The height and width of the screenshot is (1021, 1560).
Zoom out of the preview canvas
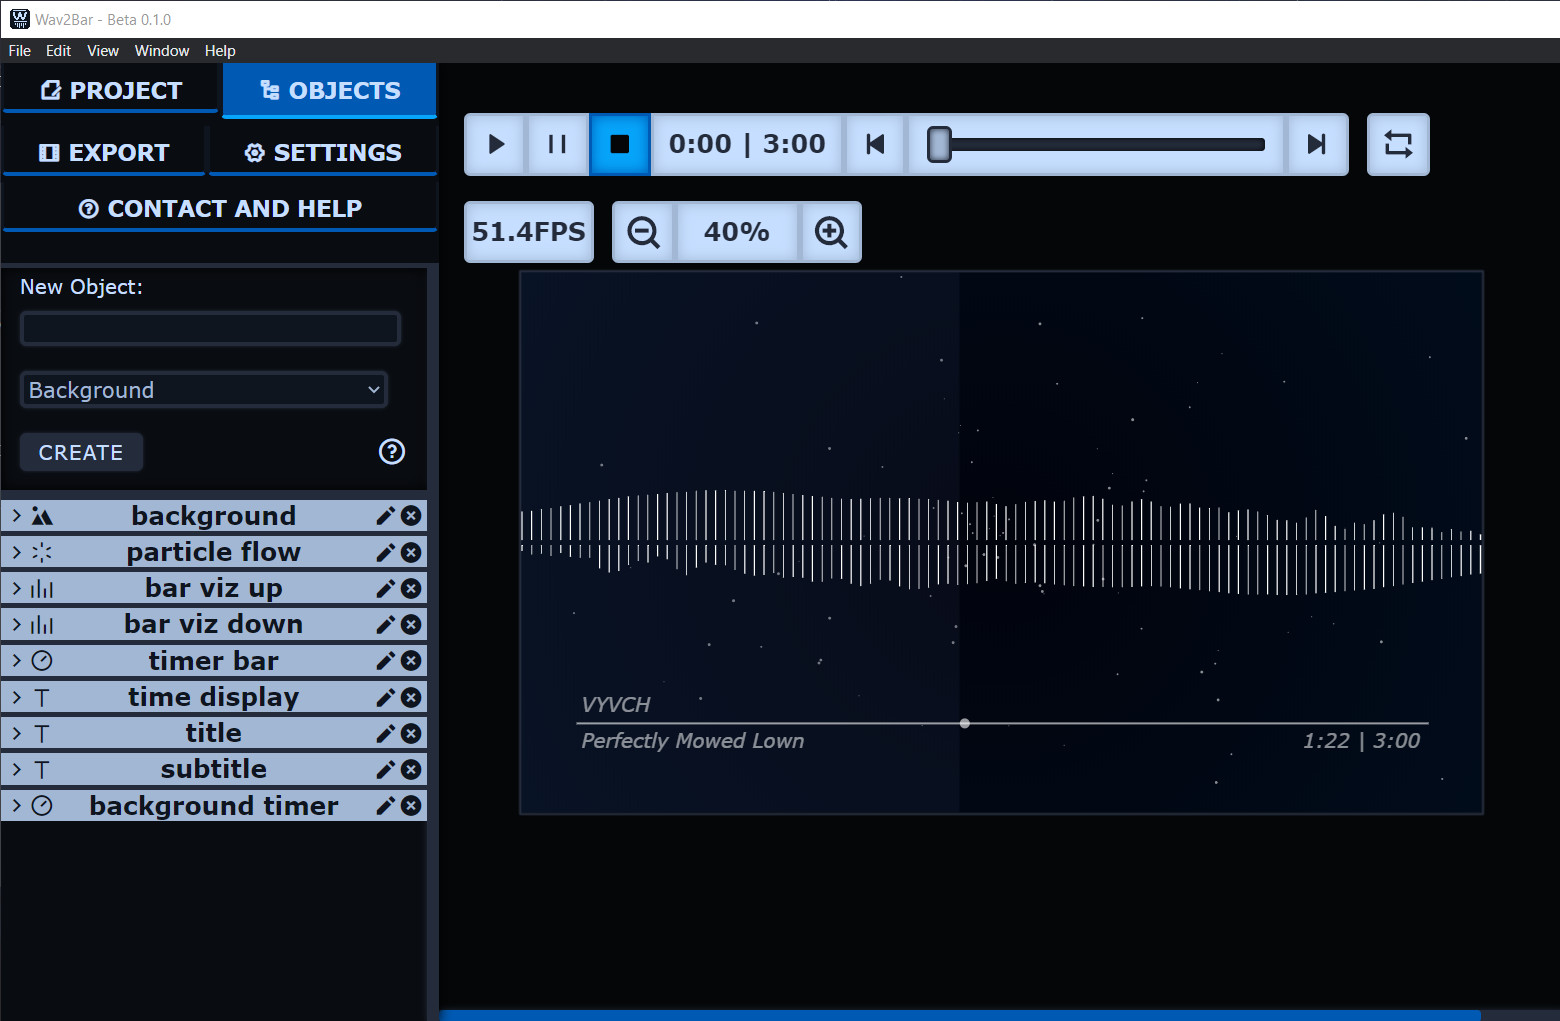[643, 232]
